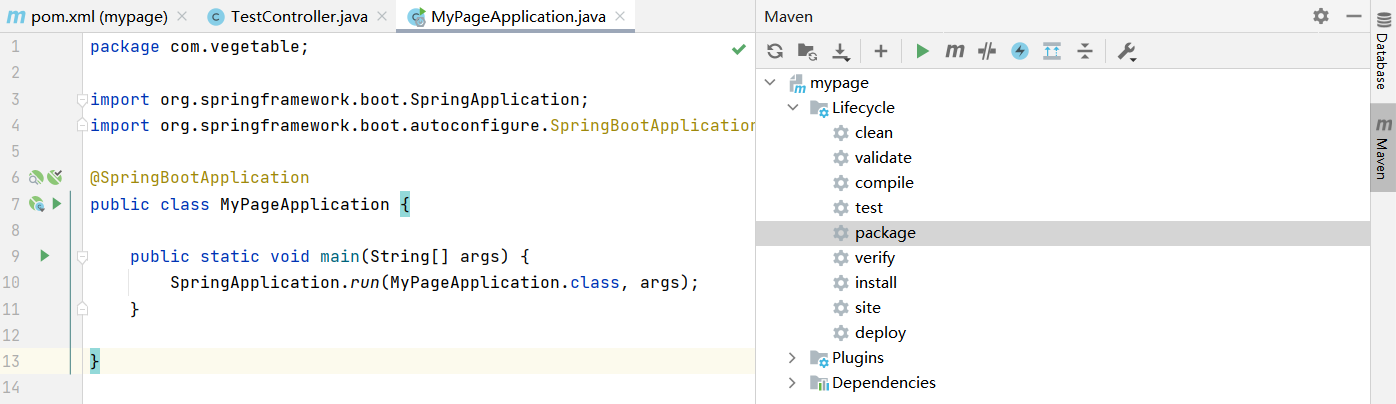This screenshot has width=1396, height=404.
Task: Open the Database side tool window
Action: pyautogui.click(x=1382, y=52)
